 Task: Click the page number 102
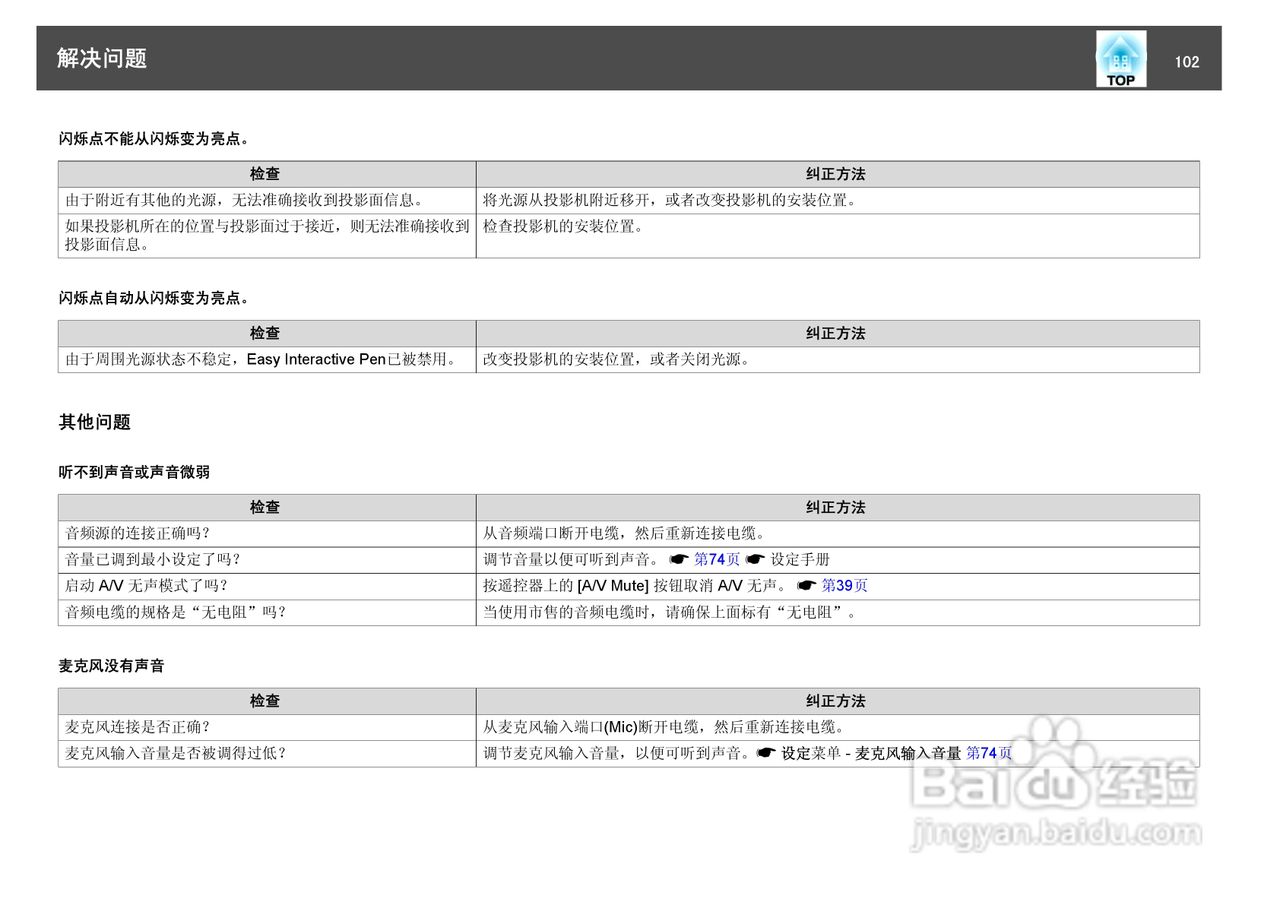(1187, 62)
